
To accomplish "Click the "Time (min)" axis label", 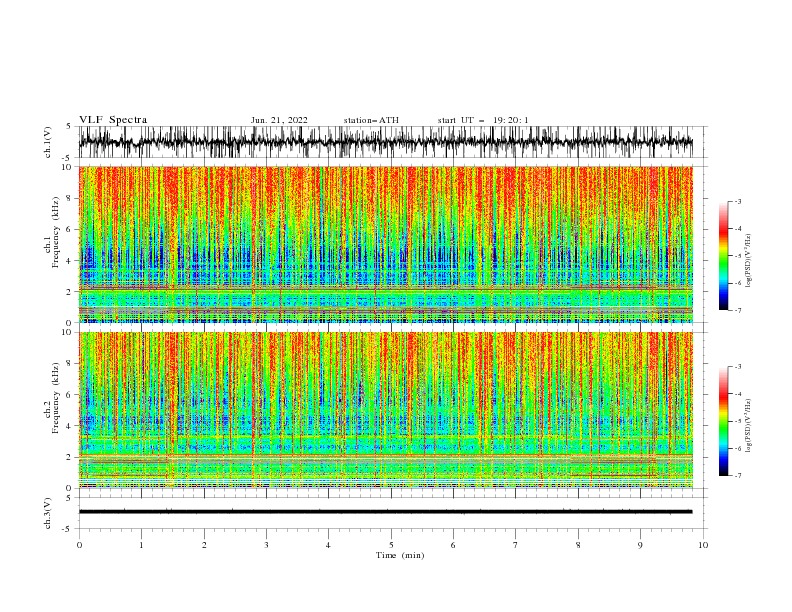I will pyautogui.click(x=400, y=555).
